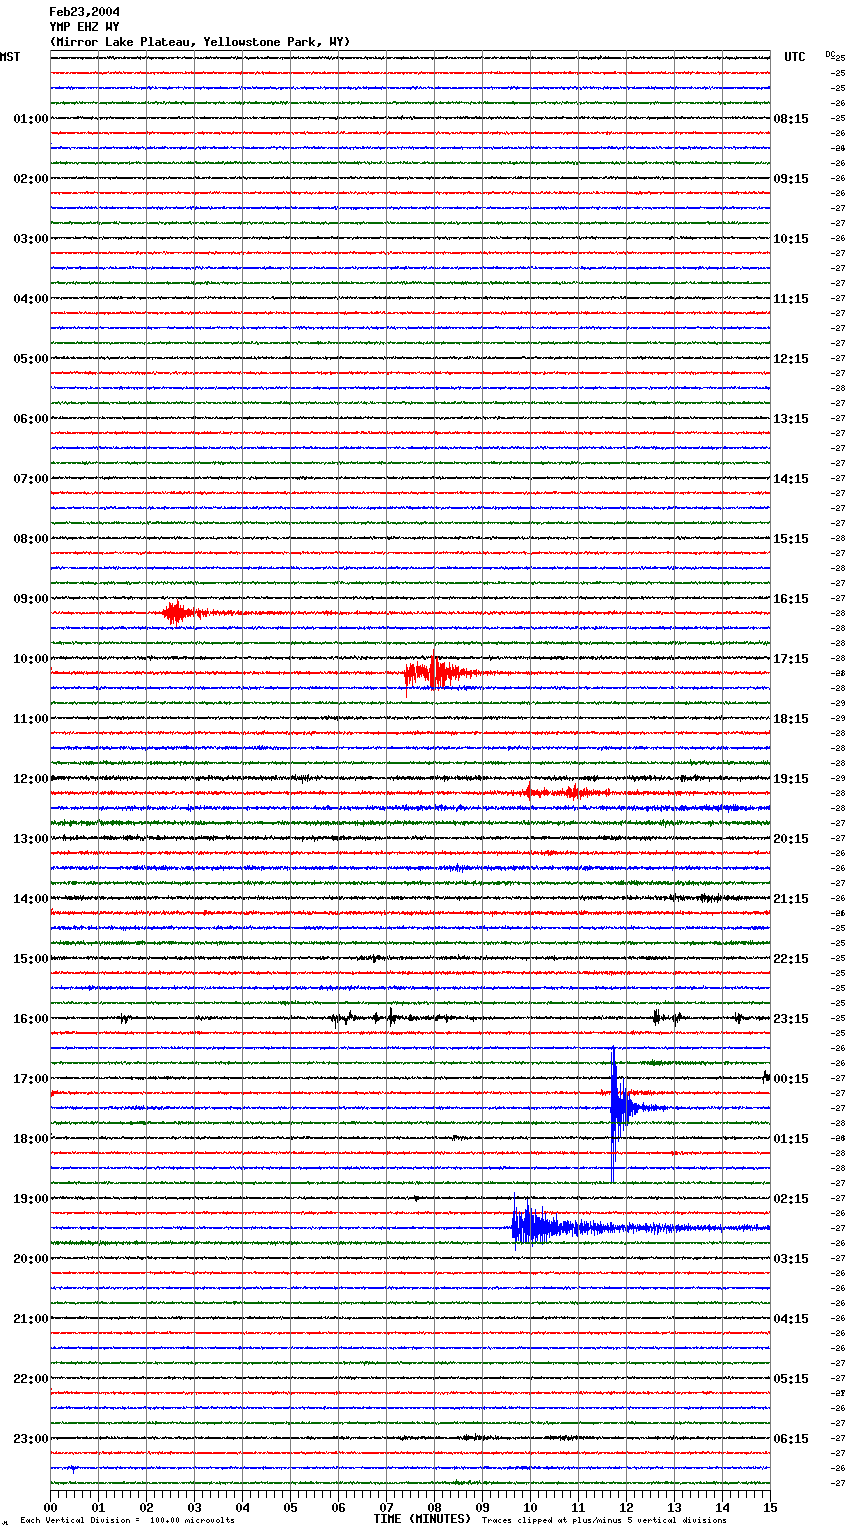Click the 16:15 UTC time label
Screen dimensions: 850x1534
point(791,599)
